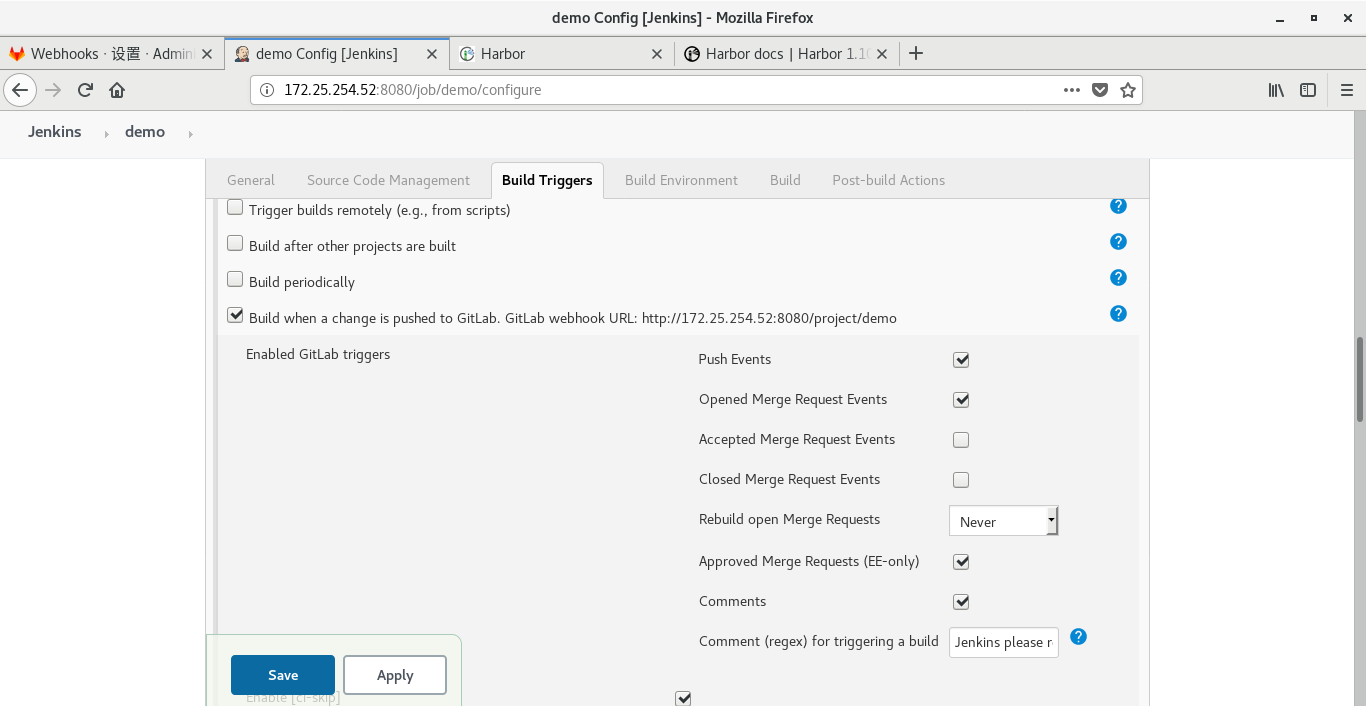1366x706 pixels.
Task: Click the page vertical scrollbar thumb
Action: point(1360,380)
